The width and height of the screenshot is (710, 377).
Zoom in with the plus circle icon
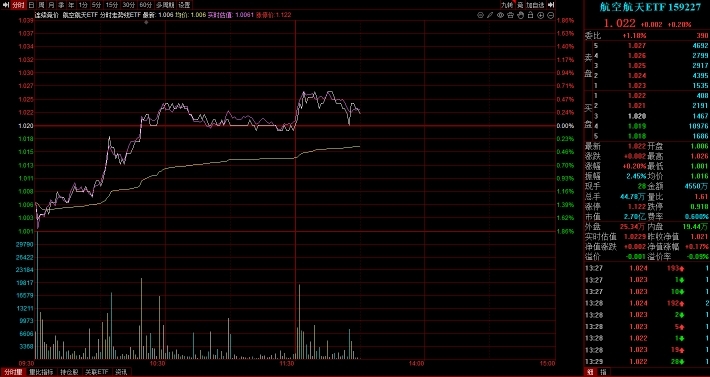541,15
